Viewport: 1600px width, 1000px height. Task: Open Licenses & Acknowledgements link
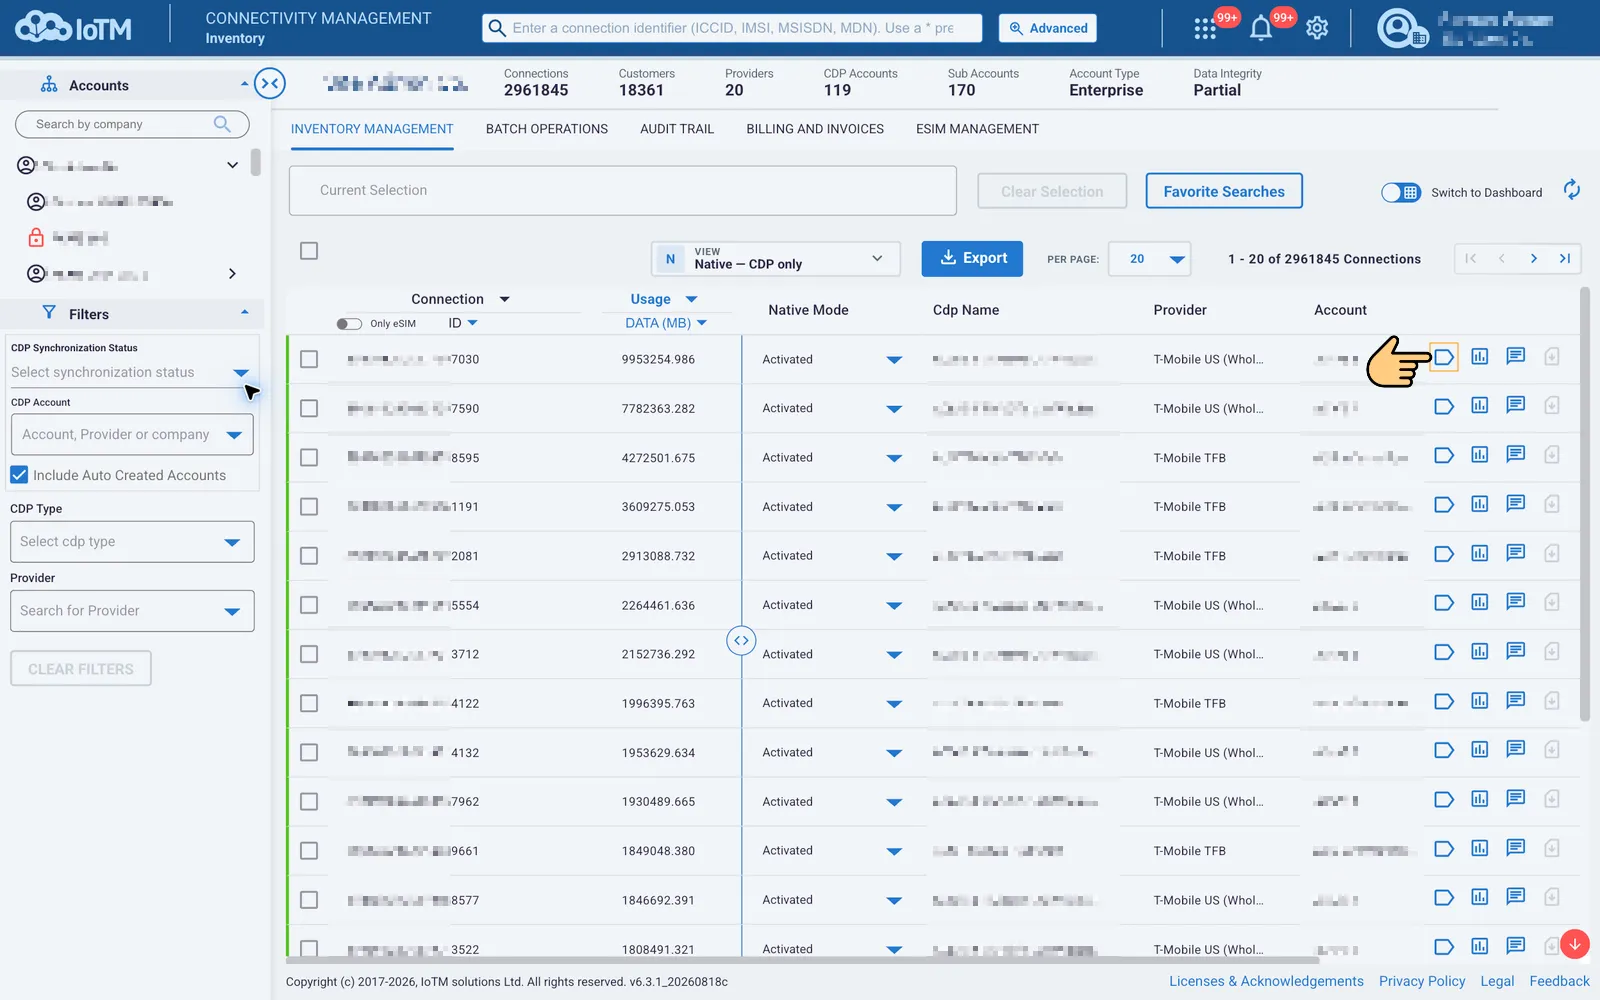pos(1266,981)
